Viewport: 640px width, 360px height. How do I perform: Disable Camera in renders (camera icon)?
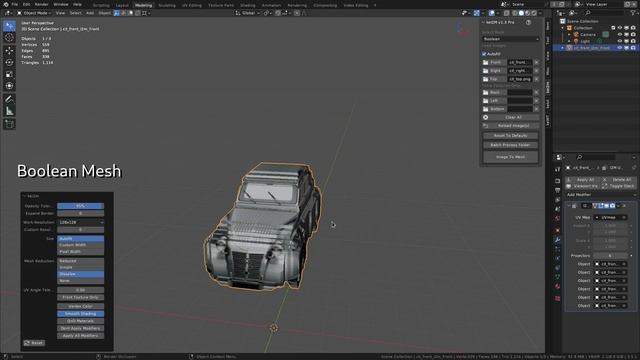633,34
